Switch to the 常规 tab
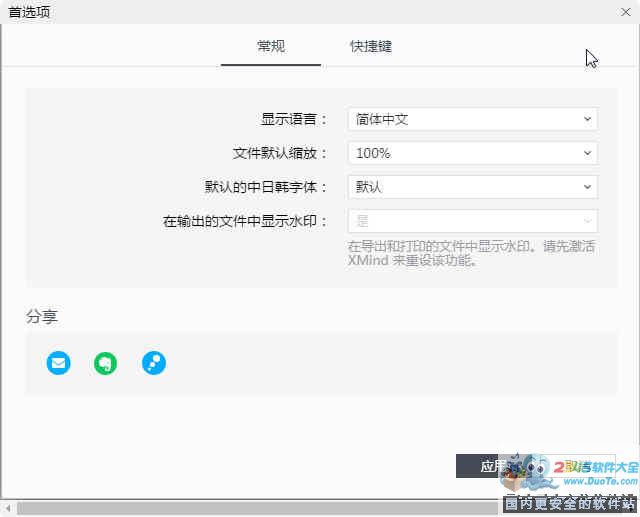Viewport: 640px width, 517px height. 271,47
